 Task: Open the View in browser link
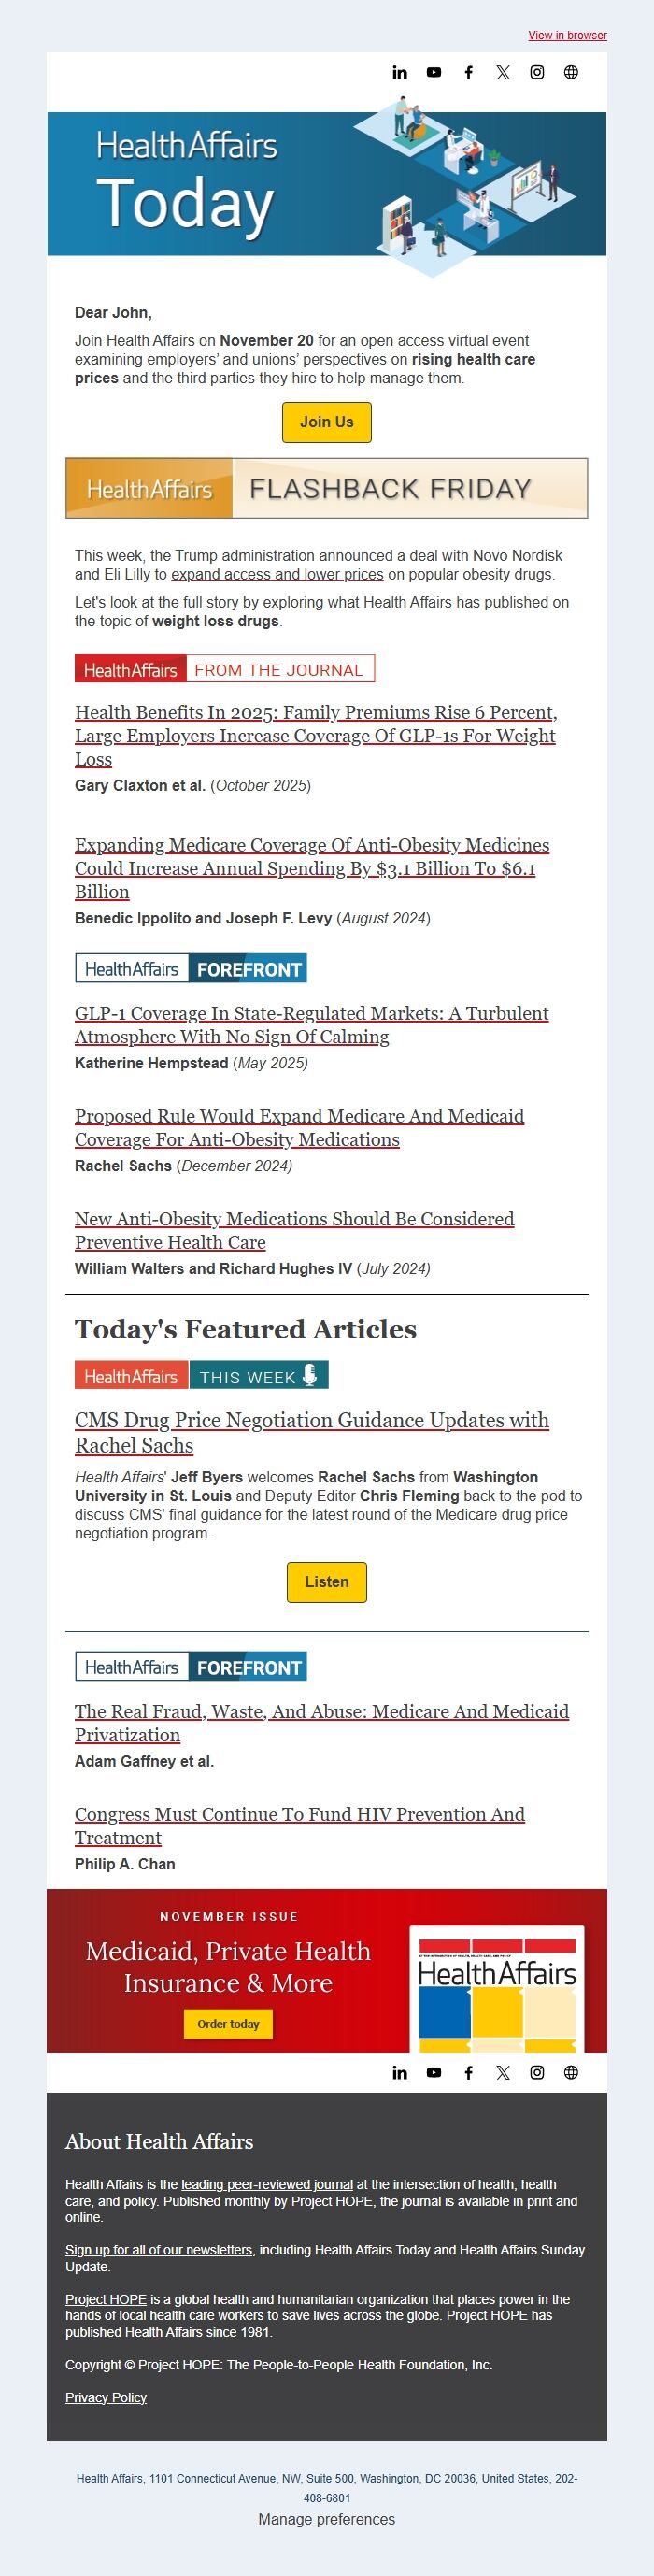pyautogui.click(x=567, y=36)
